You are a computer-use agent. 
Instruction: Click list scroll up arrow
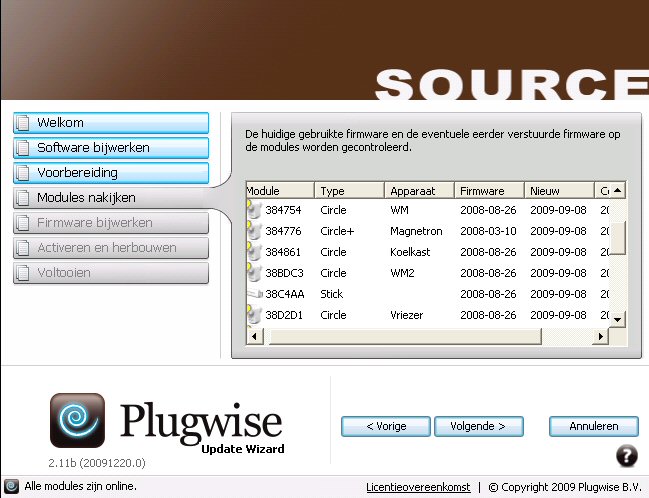click(618, 190)
